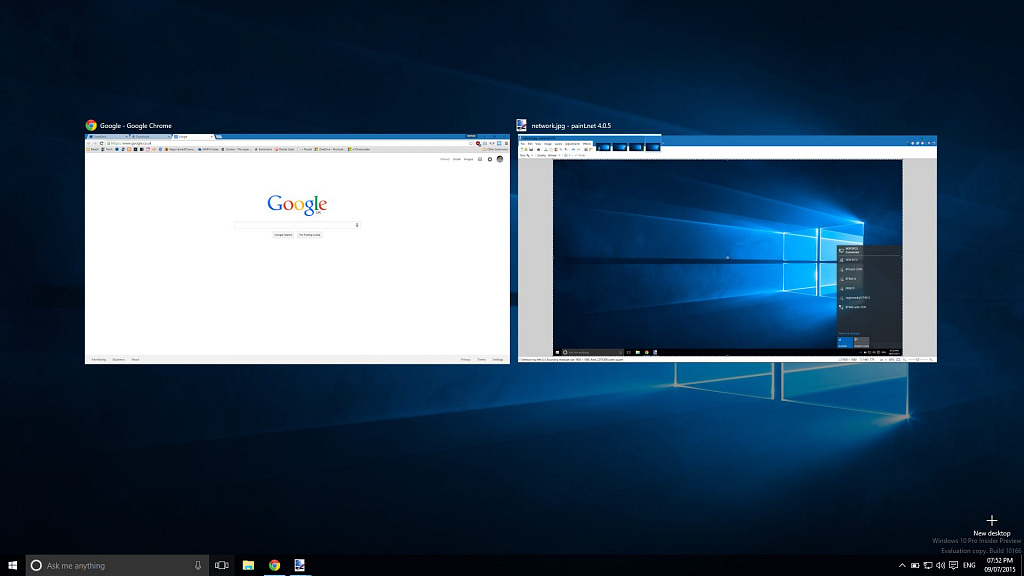Add a New desktop
1024x576 pixels.
991,525
